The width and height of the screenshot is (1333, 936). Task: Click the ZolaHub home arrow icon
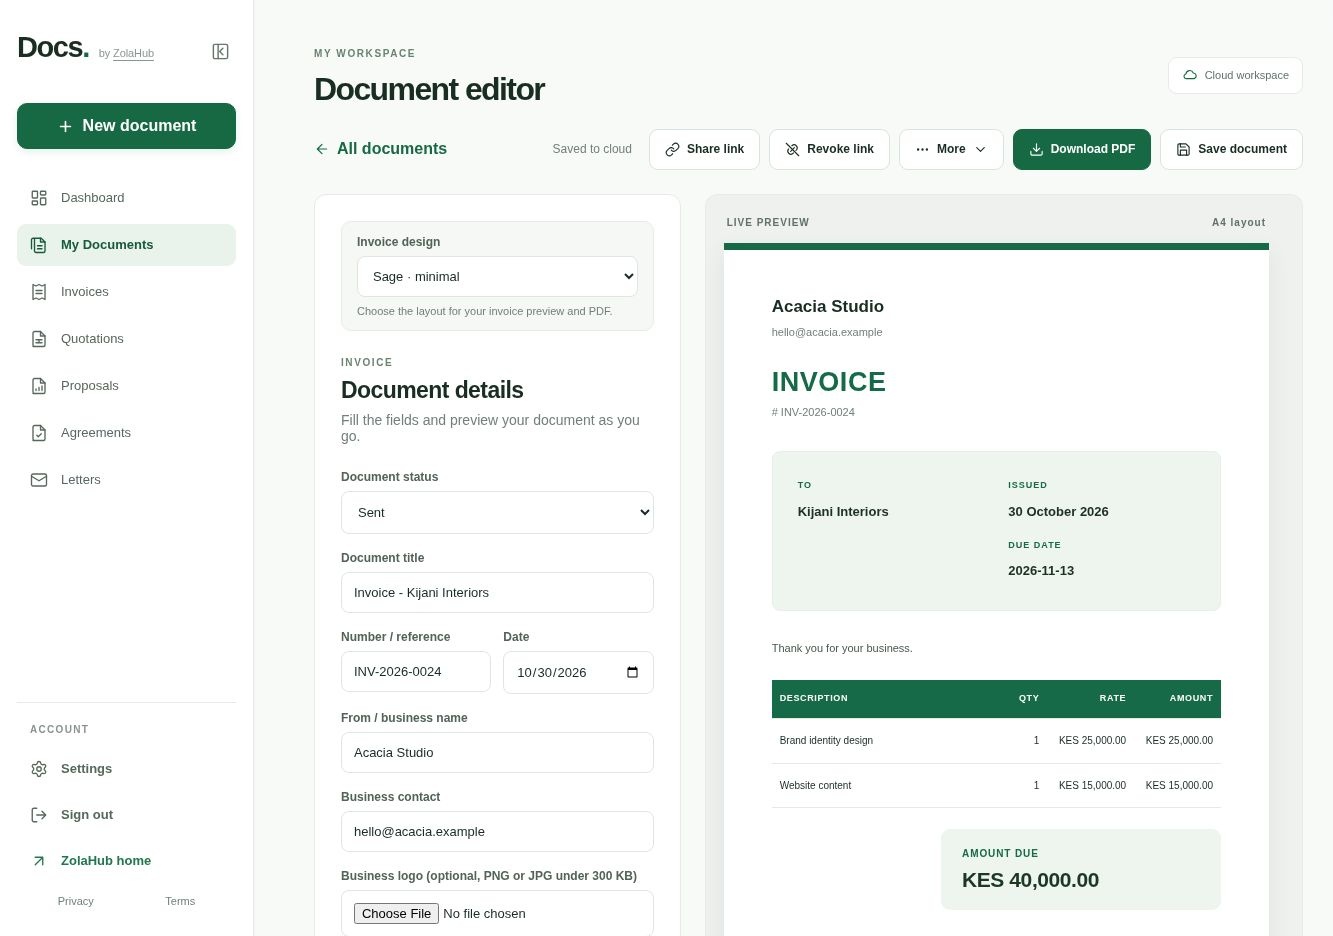[39, 861]
